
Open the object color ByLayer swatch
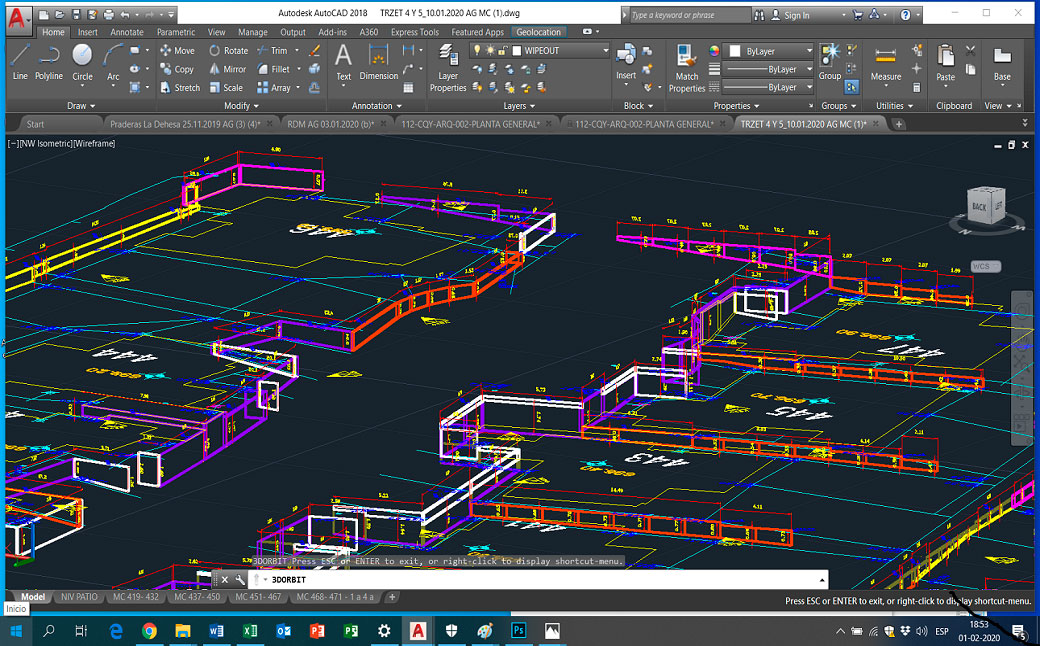click(x=735, y=51)
